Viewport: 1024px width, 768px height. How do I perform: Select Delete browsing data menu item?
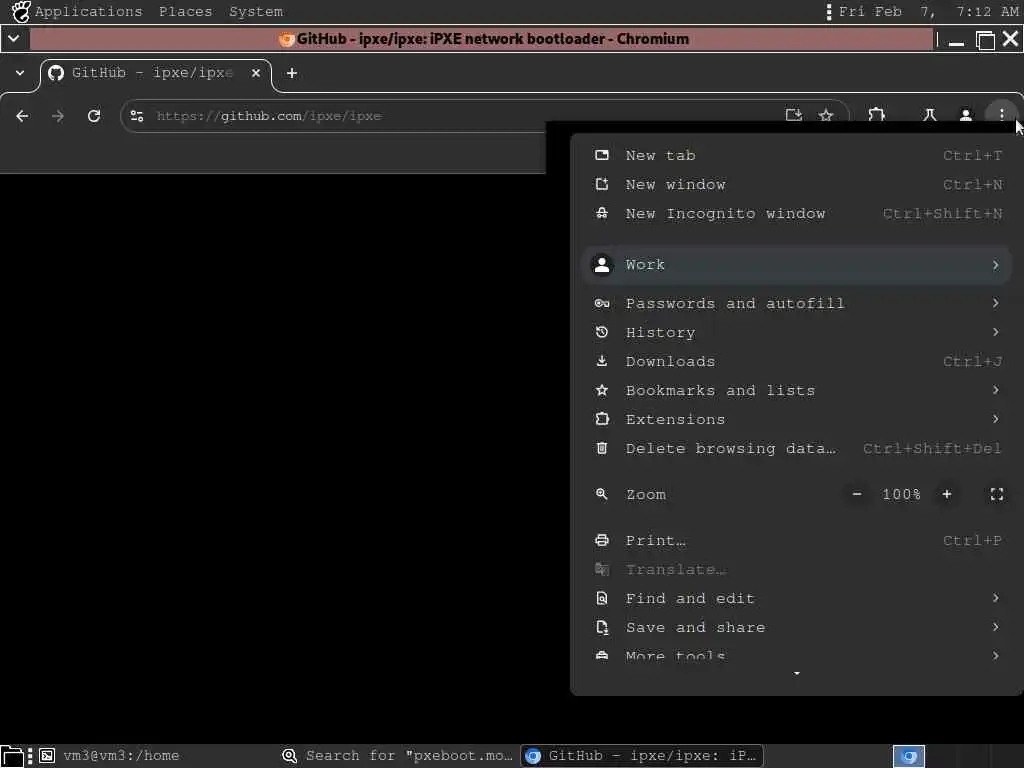(797, 449)
